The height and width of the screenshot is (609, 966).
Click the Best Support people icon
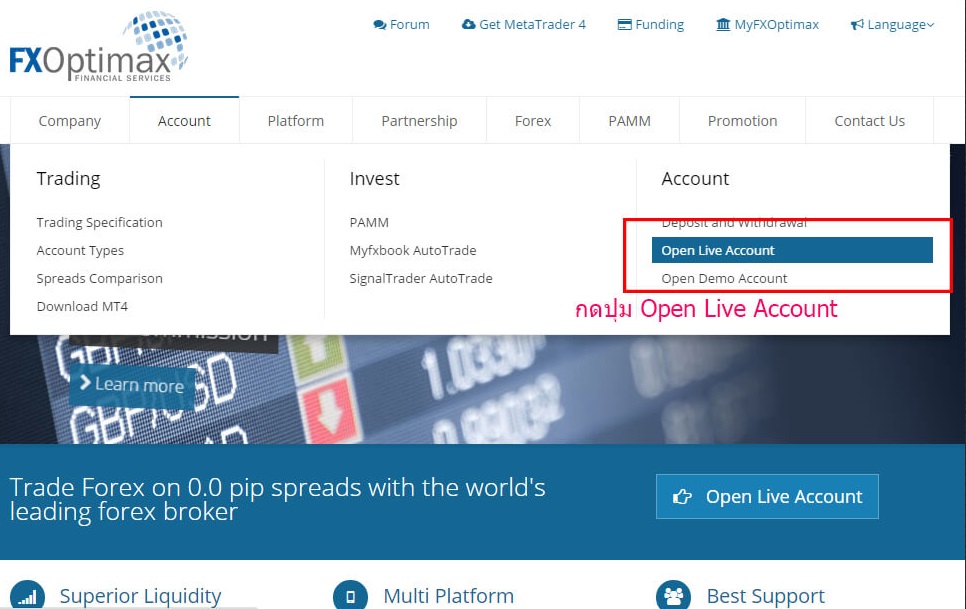point(673,596)
